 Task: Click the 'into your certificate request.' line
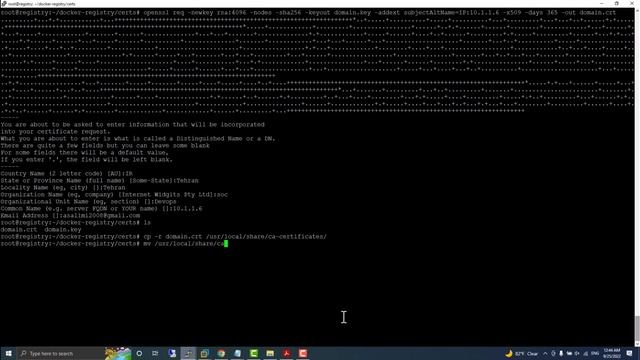[x=55, y=132]
